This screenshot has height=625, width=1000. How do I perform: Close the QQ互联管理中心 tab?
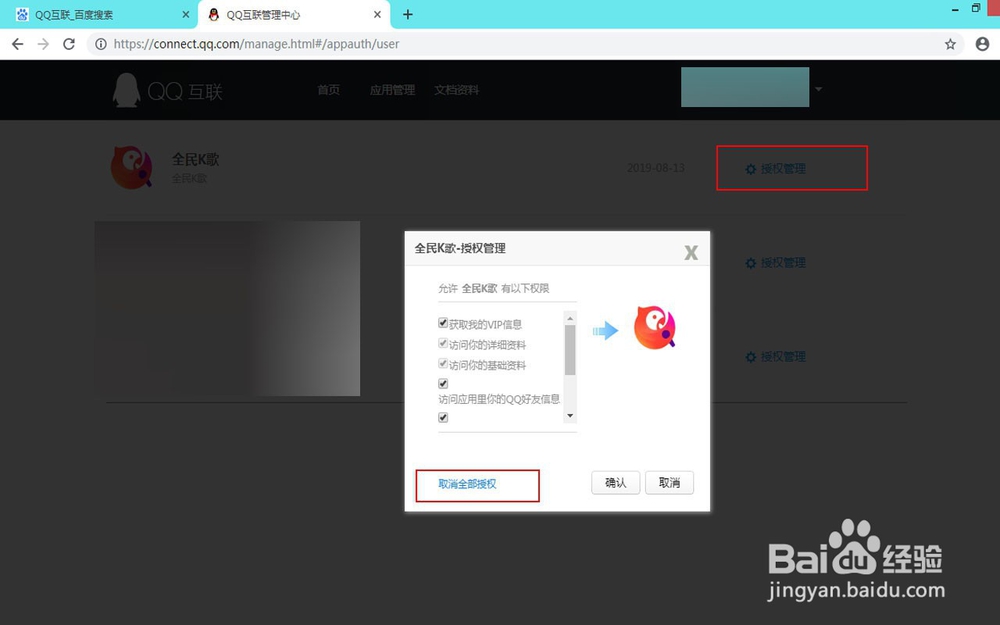pos(378,14)
